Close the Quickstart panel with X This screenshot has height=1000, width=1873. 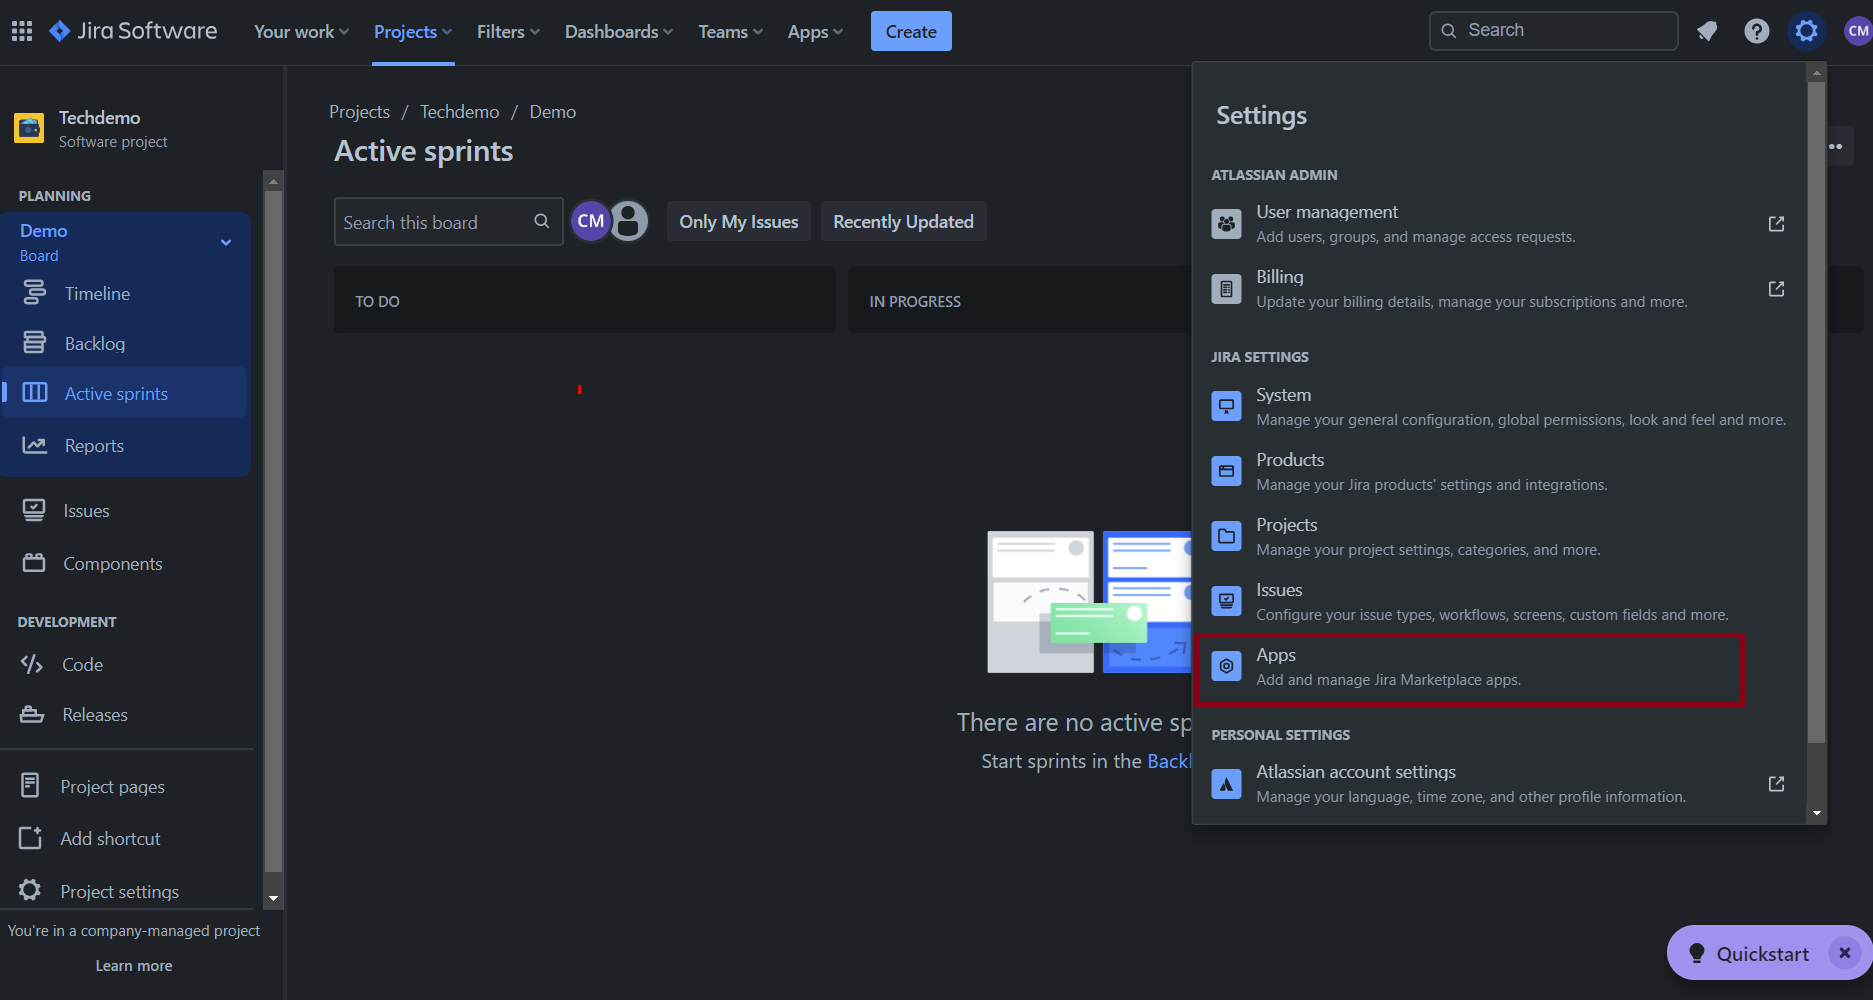point(1844,953)
